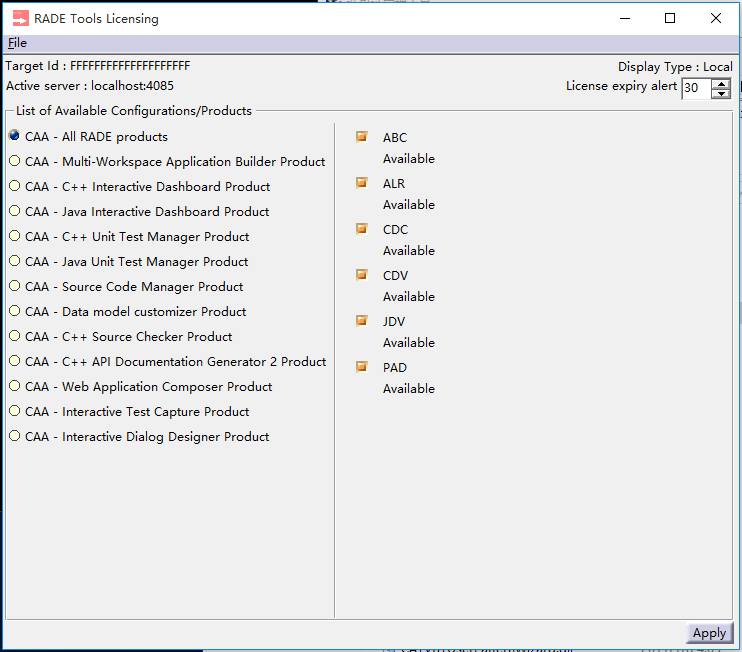The image size is (742, 652).
Task: Pick Source Code Manager Product radio button
Action: (x=15, y=286)
